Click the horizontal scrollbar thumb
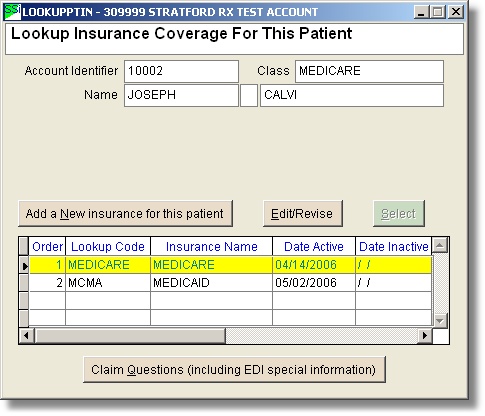 point(130,335)
